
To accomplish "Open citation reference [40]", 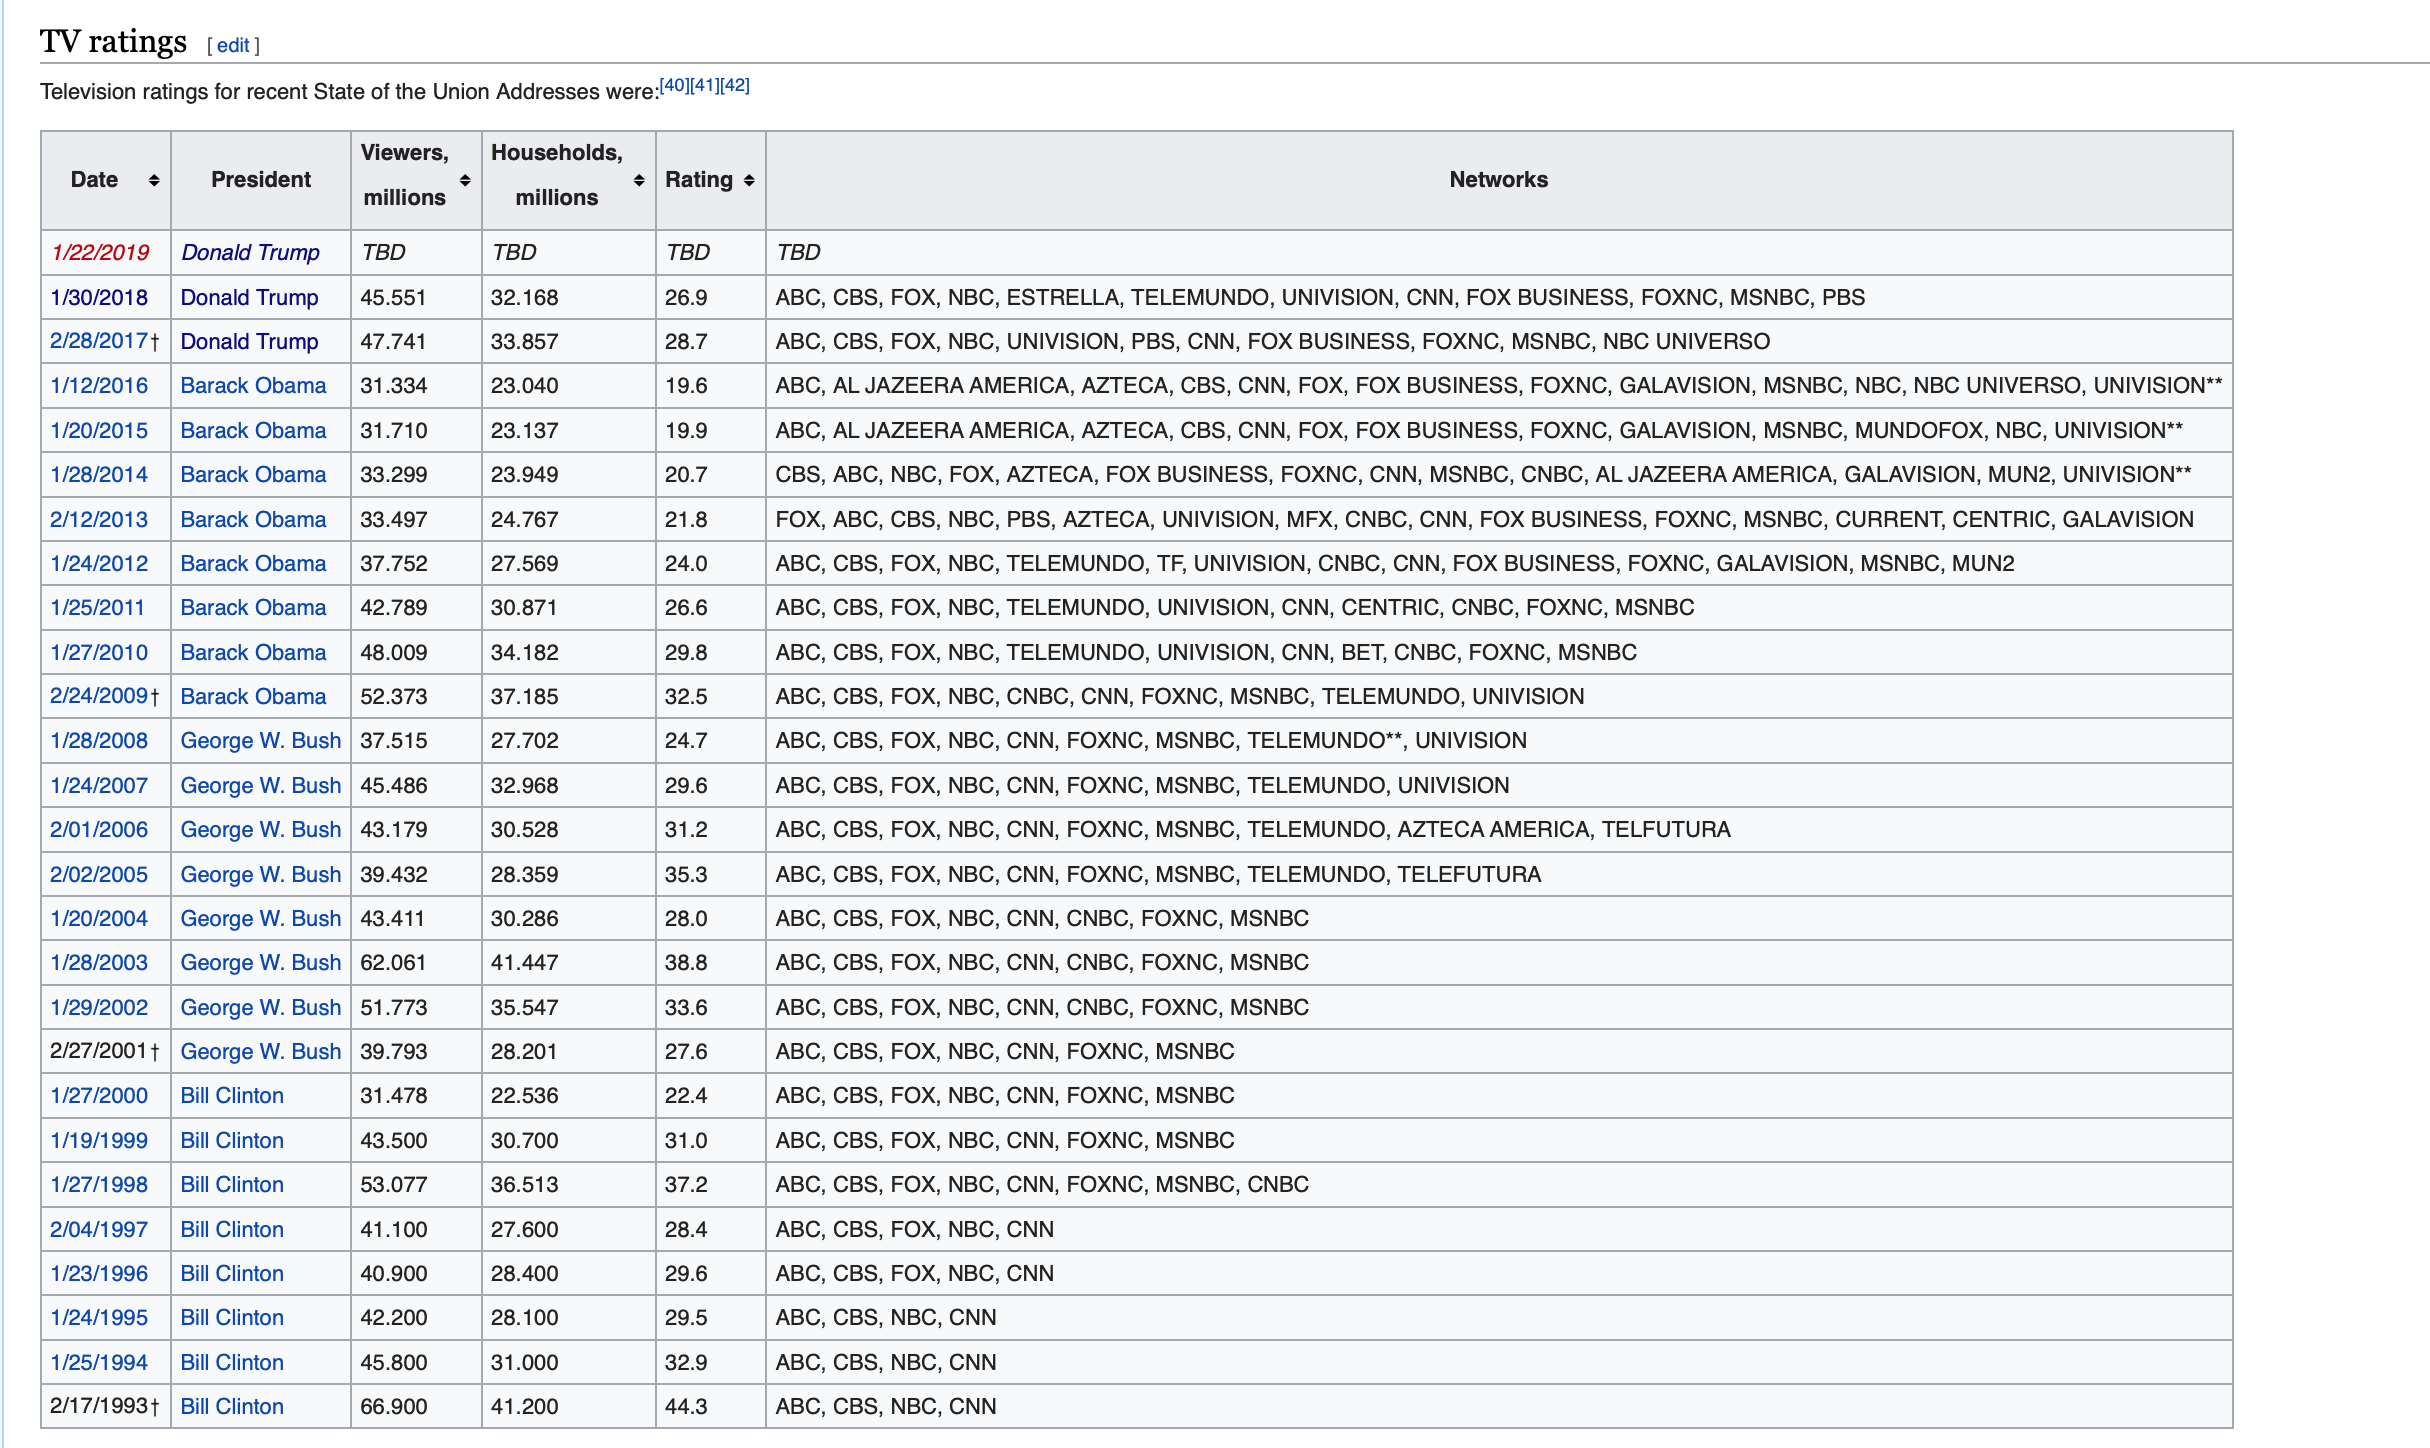I will [674, 85].
